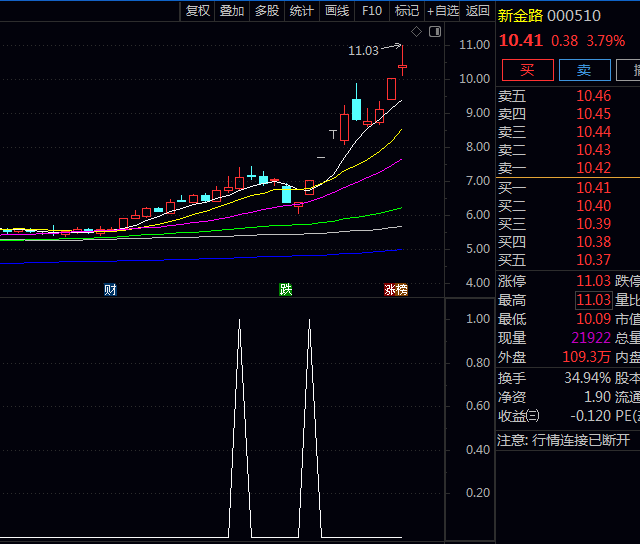640x544 pixels.
Task: Add stock to watchlist with +自选
Action: (x=443, y=11)
